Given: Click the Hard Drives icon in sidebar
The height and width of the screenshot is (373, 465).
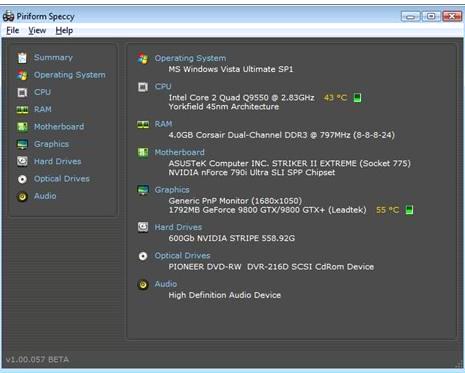Looking at the screenshot, I should [22, 162].
